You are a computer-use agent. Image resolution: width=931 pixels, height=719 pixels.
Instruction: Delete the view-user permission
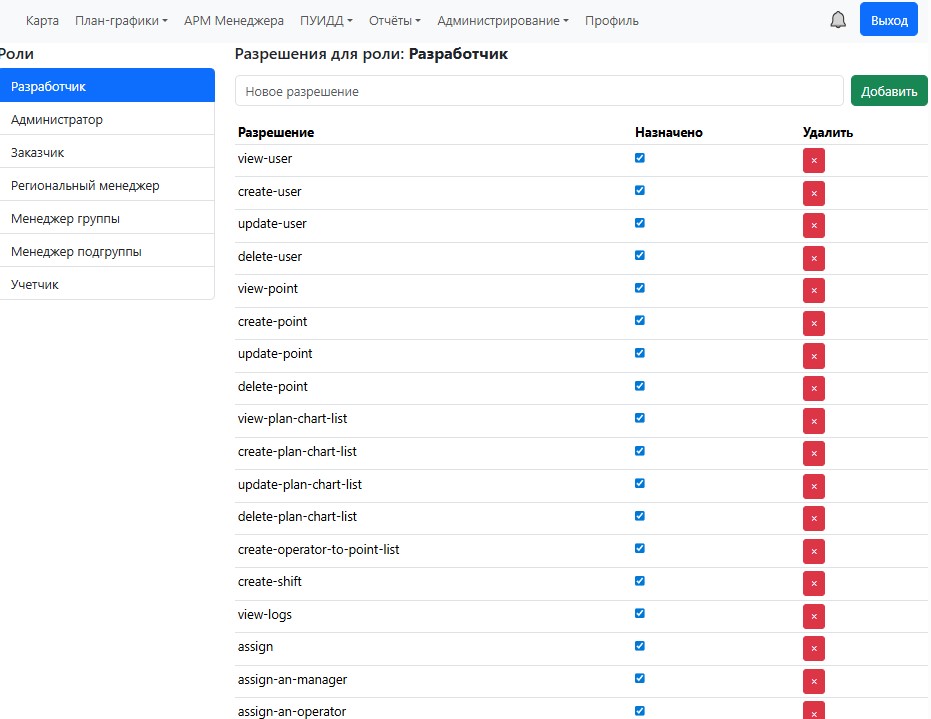tap(813, 160)
